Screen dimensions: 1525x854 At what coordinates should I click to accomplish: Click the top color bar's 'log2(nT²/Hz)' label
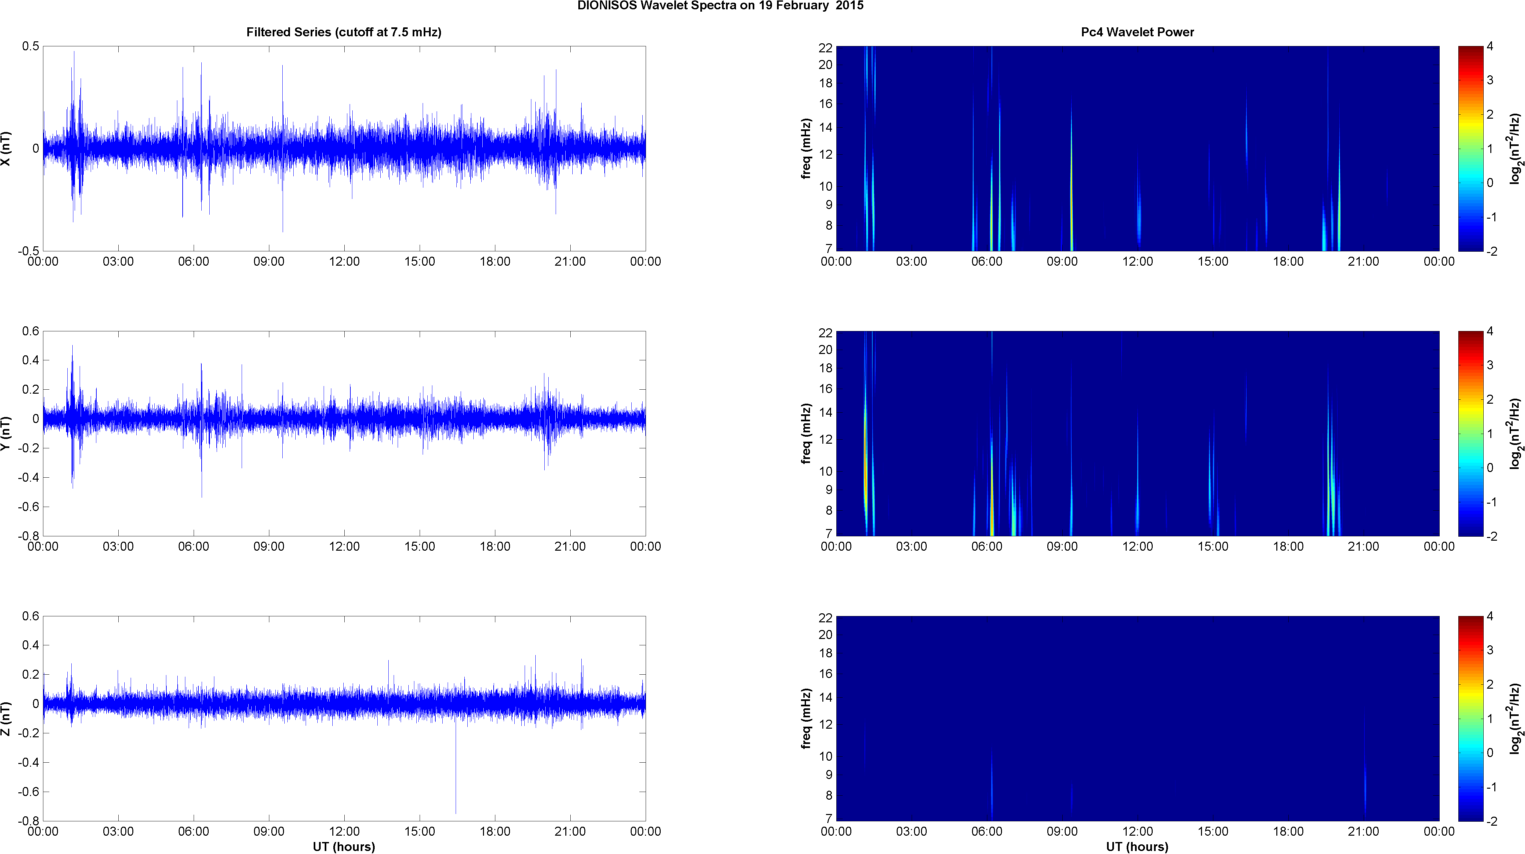coord(1516,149)
